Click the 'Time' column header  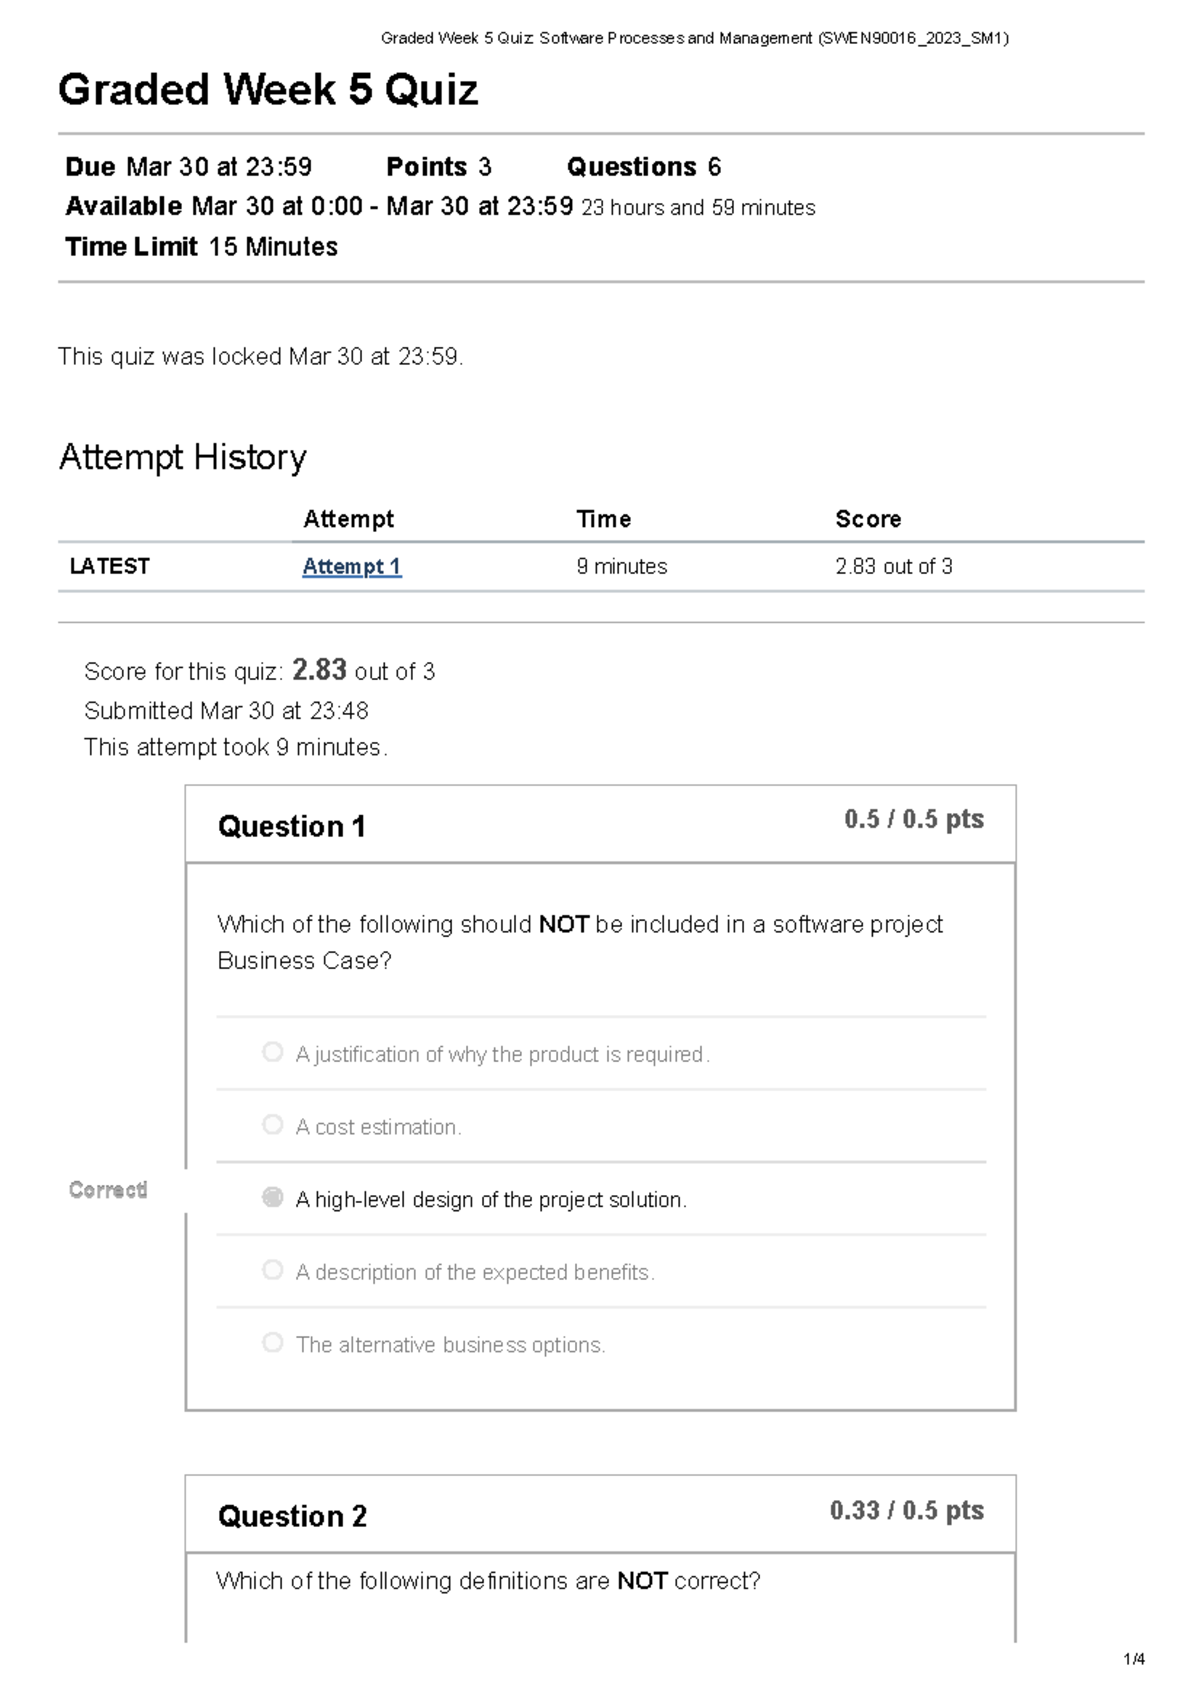(604, 518)
